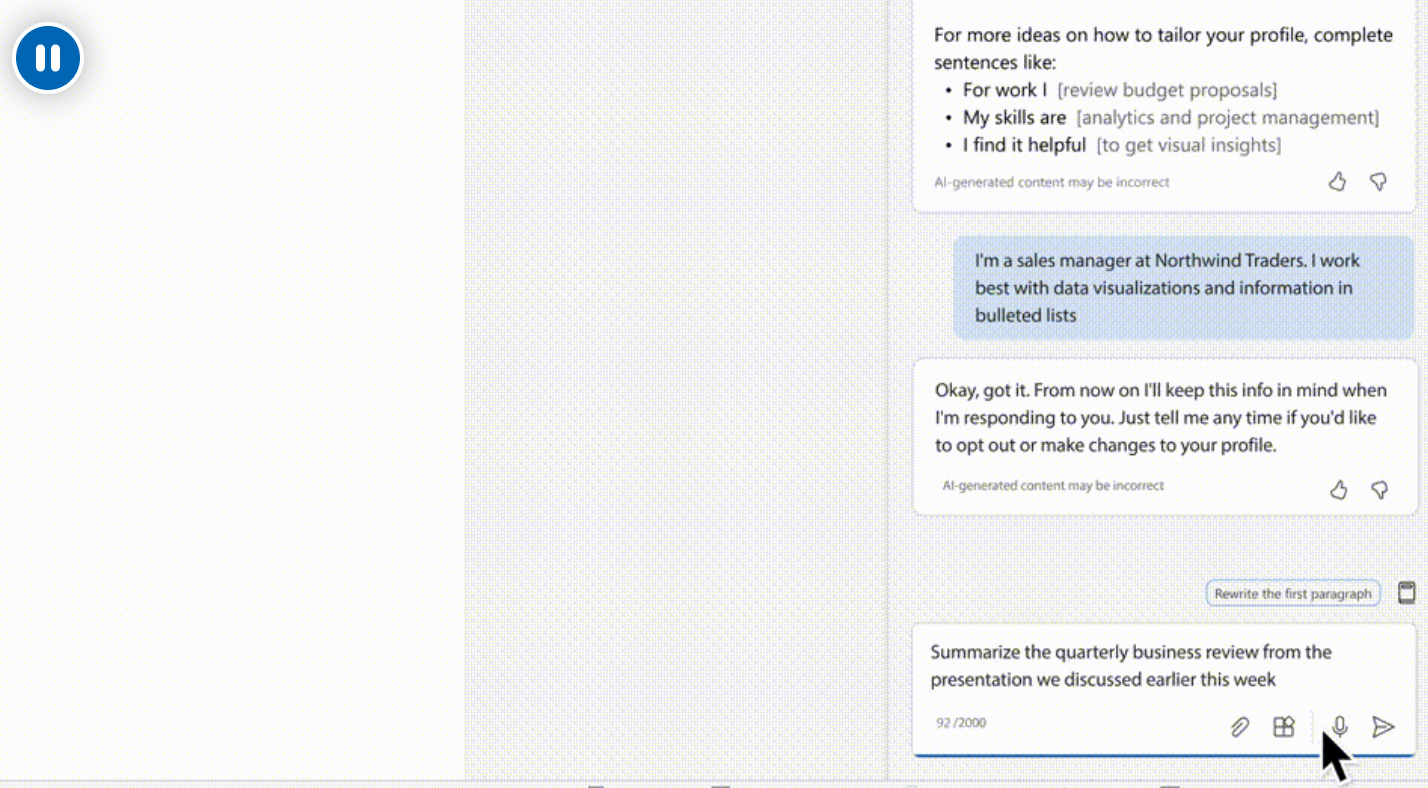Click the paperclip attach file icon
1428x788 pixels.
coord(1239,727)
